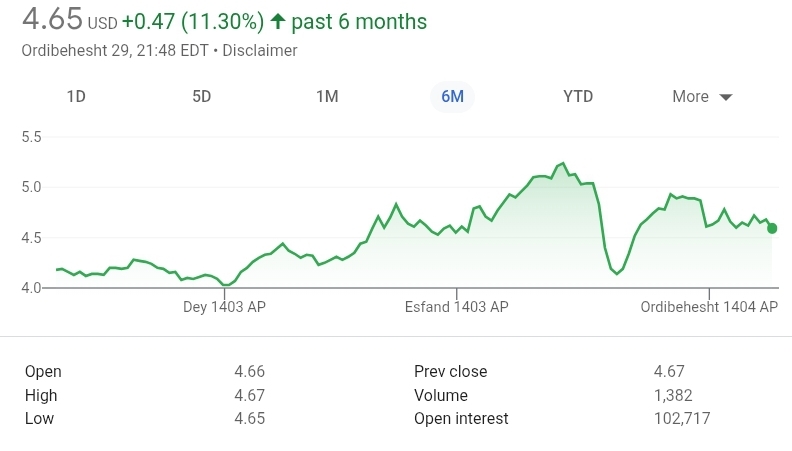Click the Ordibehesht 1404 AP axis label
The height and width of the screenshot is (451, 792).
tap(709, 307)
